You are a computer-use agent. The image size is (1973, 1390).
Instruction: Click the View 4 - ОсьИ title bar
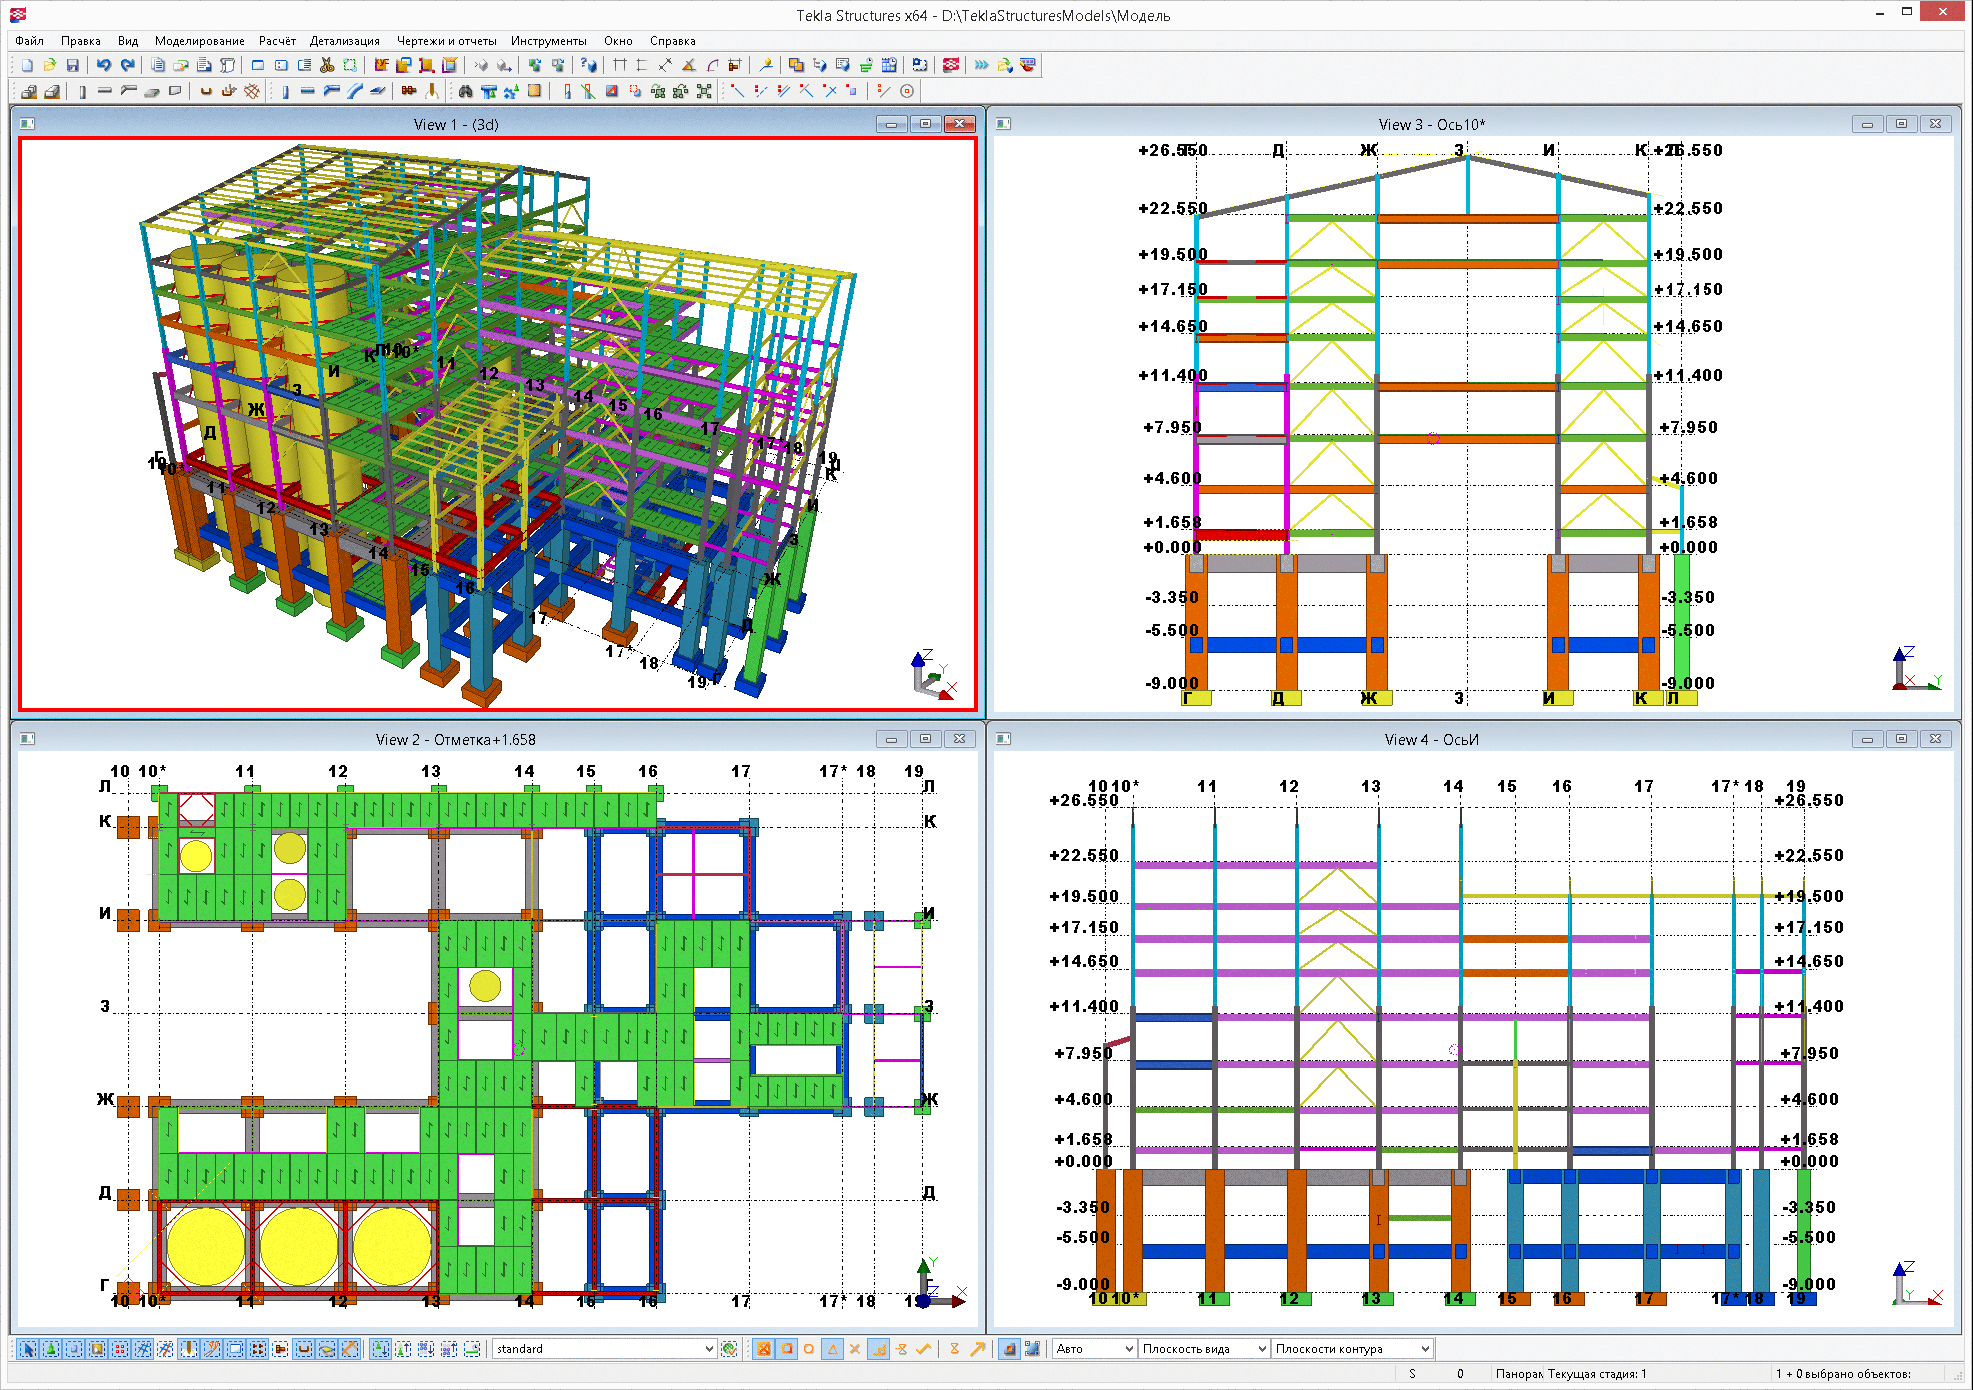click(x=1430, y=739)
